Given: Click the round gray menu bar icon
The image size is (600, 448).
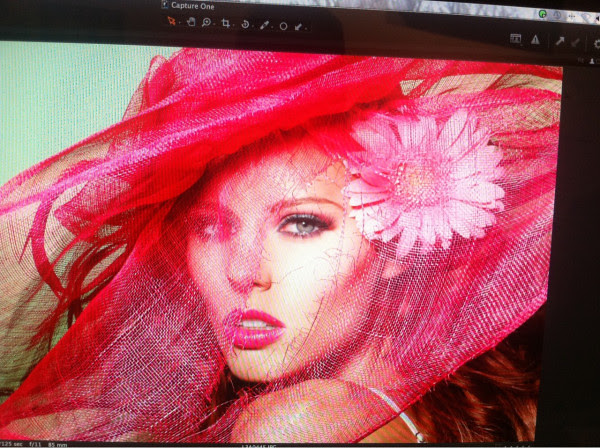Looking at the screenshot, I should pos(557,15).
